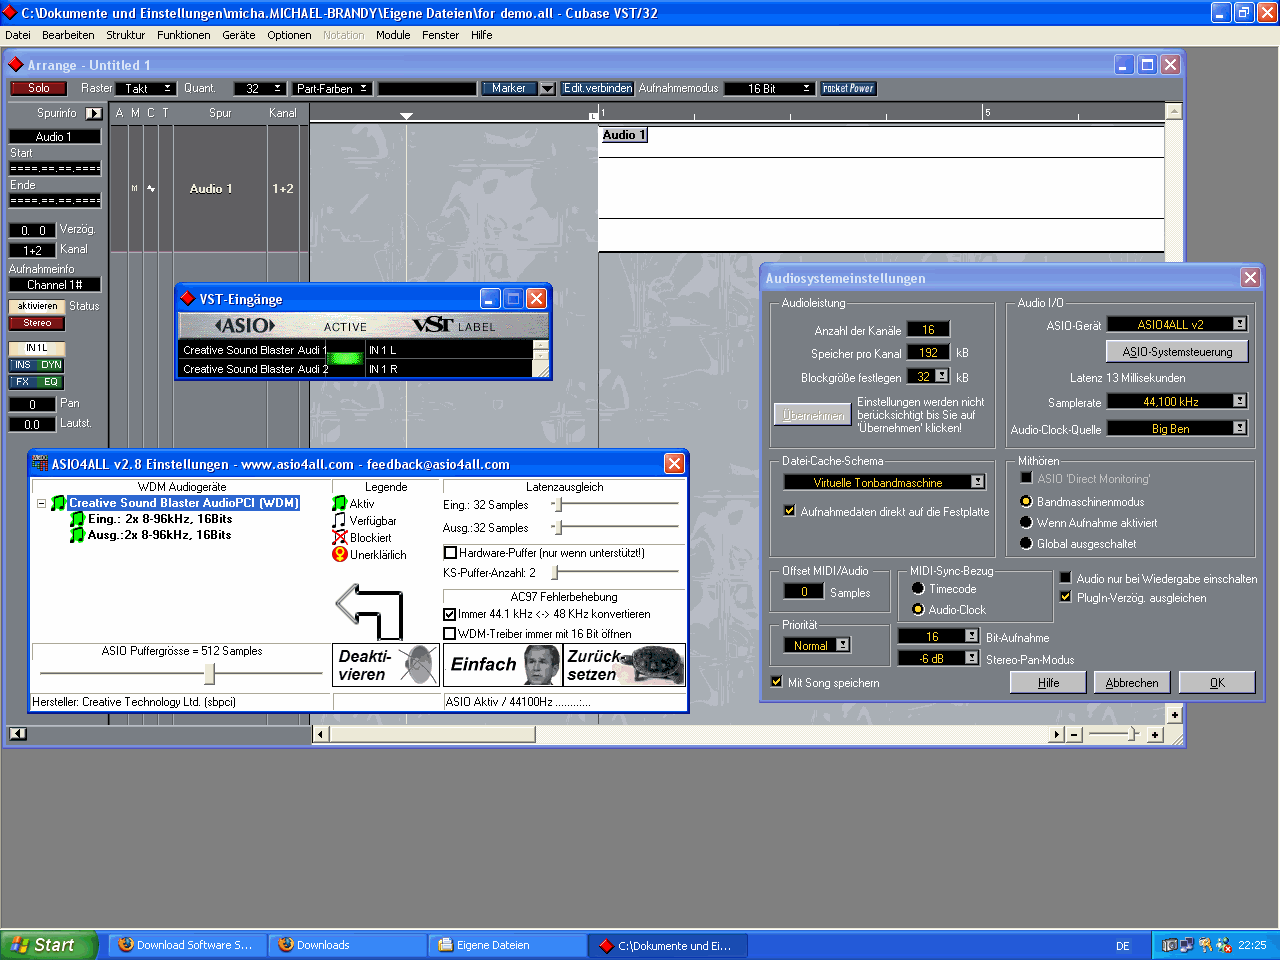This screenshot has width=1280, height=960.
Task: Open the Datei menu
Action: click(18, 35)
